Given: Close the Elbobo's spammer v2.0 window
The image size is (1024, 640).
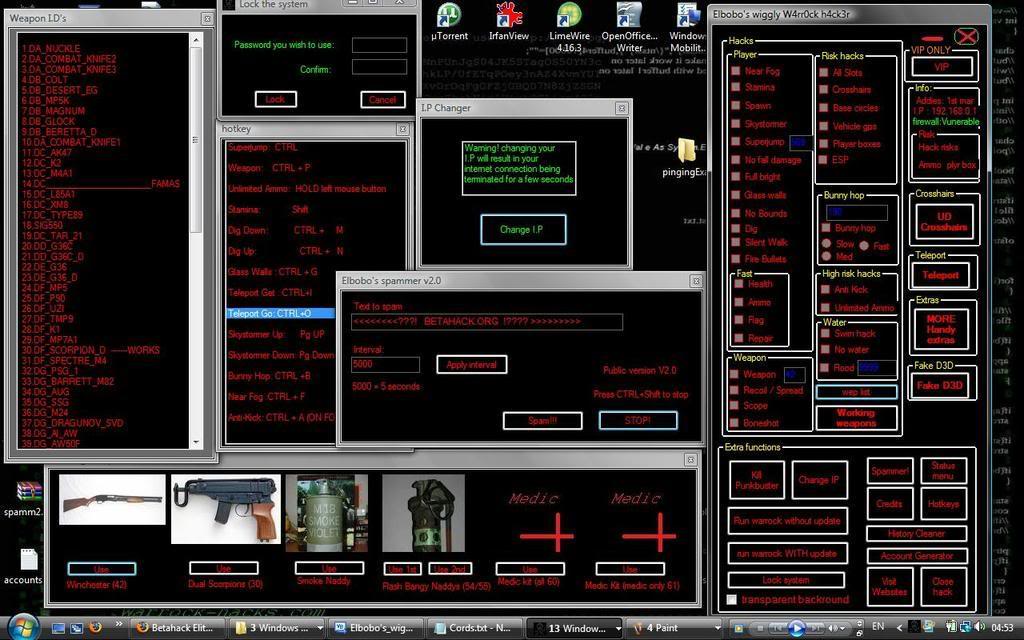Looking at the screenshot, I should [x=696, y=281].
